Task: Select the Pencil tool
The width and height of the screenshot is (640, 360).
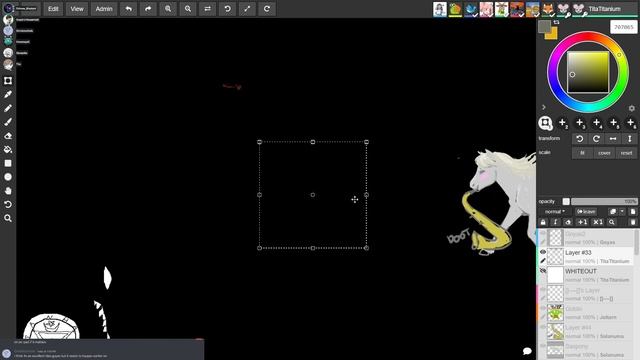Action: point(8,108)
